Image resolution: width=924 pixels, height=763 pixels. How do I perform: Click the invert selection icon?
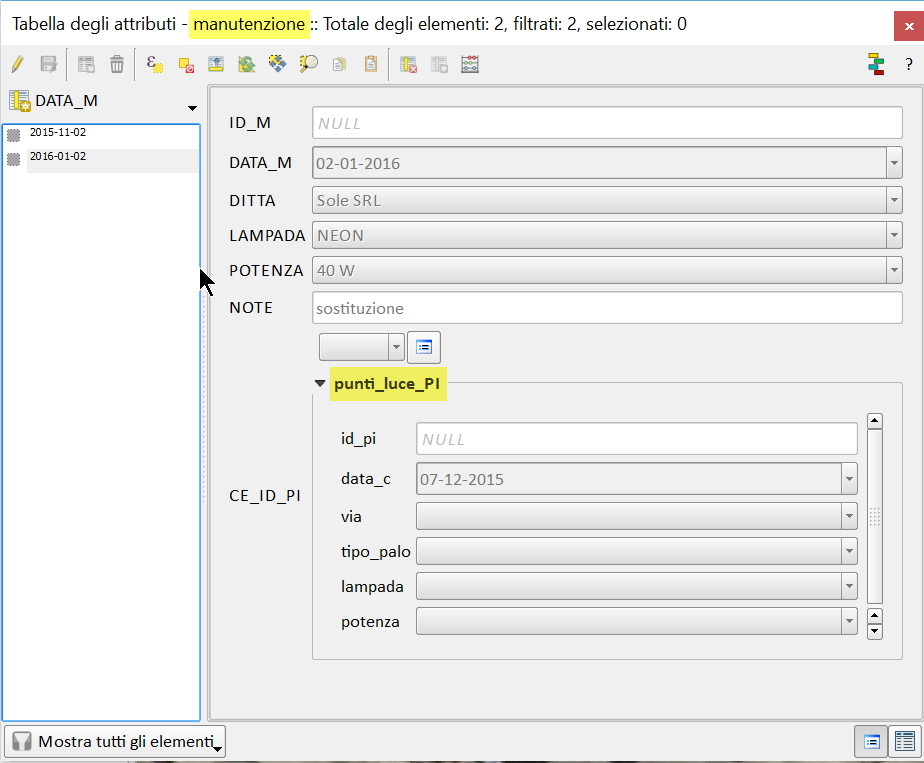coord(246,65)
